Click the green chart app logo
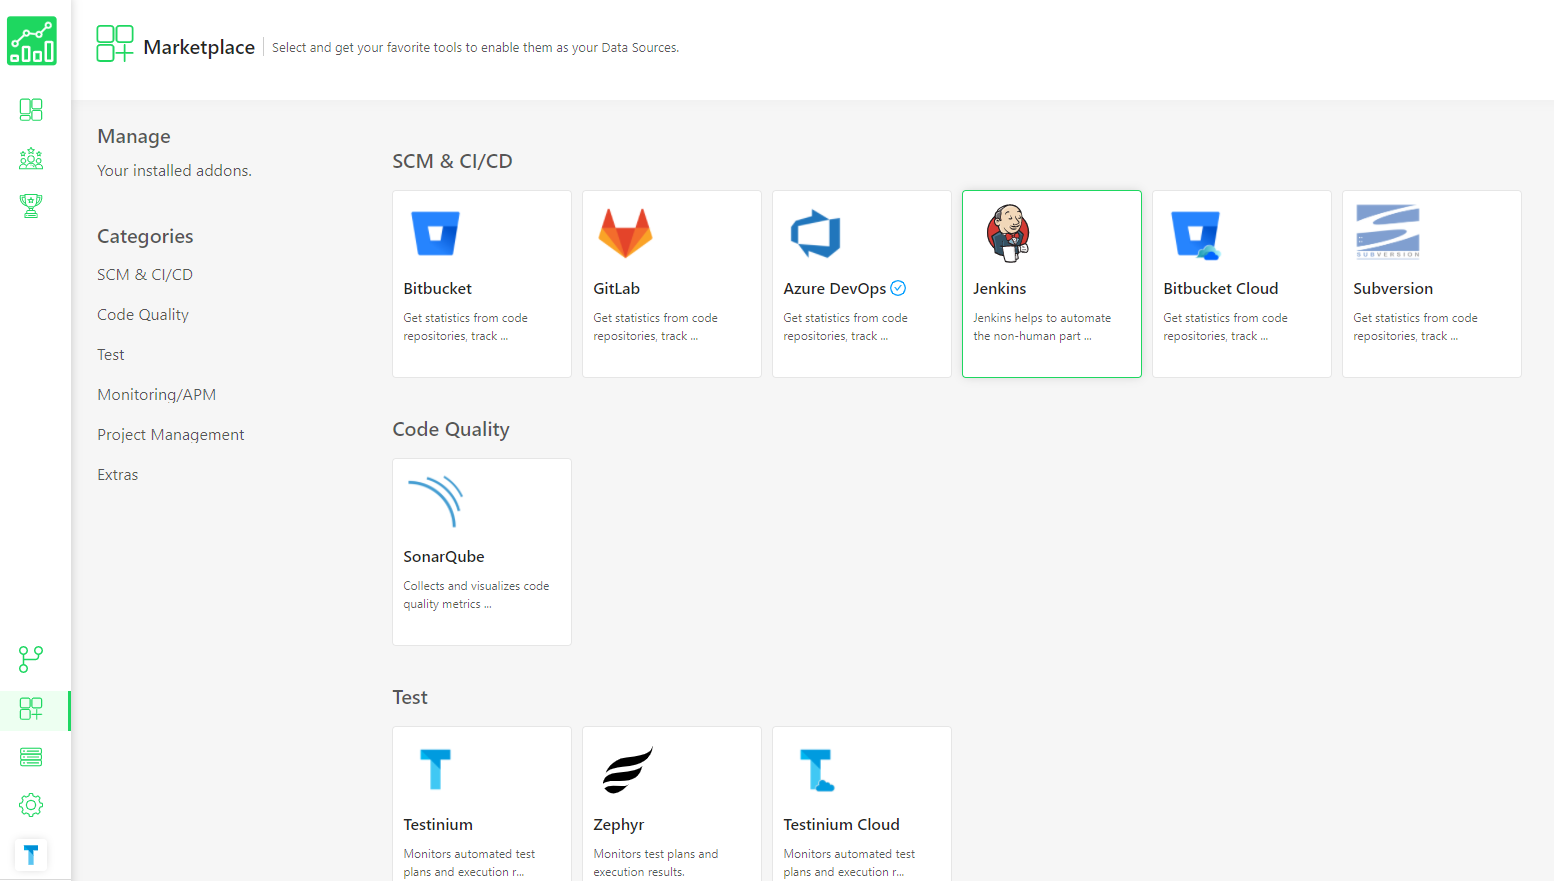Viewport: 1554px width, 881px height. point(32,41)
